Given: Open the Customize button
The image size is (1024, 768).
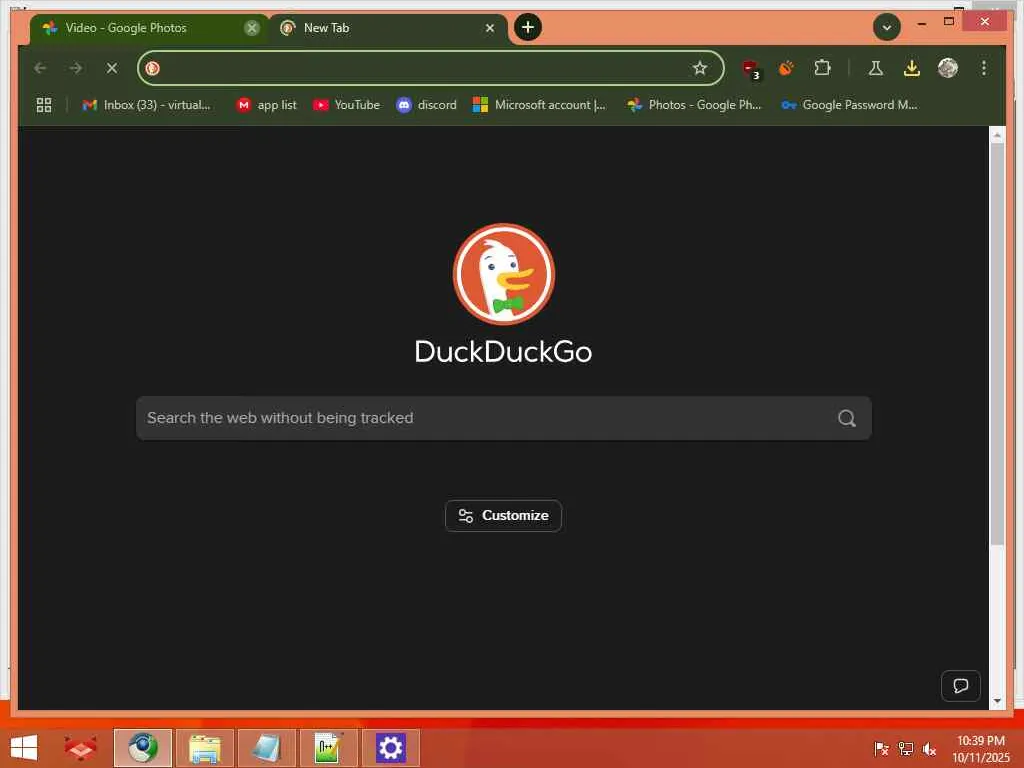Looking at the screenshot, I should (x=504, y=516).
